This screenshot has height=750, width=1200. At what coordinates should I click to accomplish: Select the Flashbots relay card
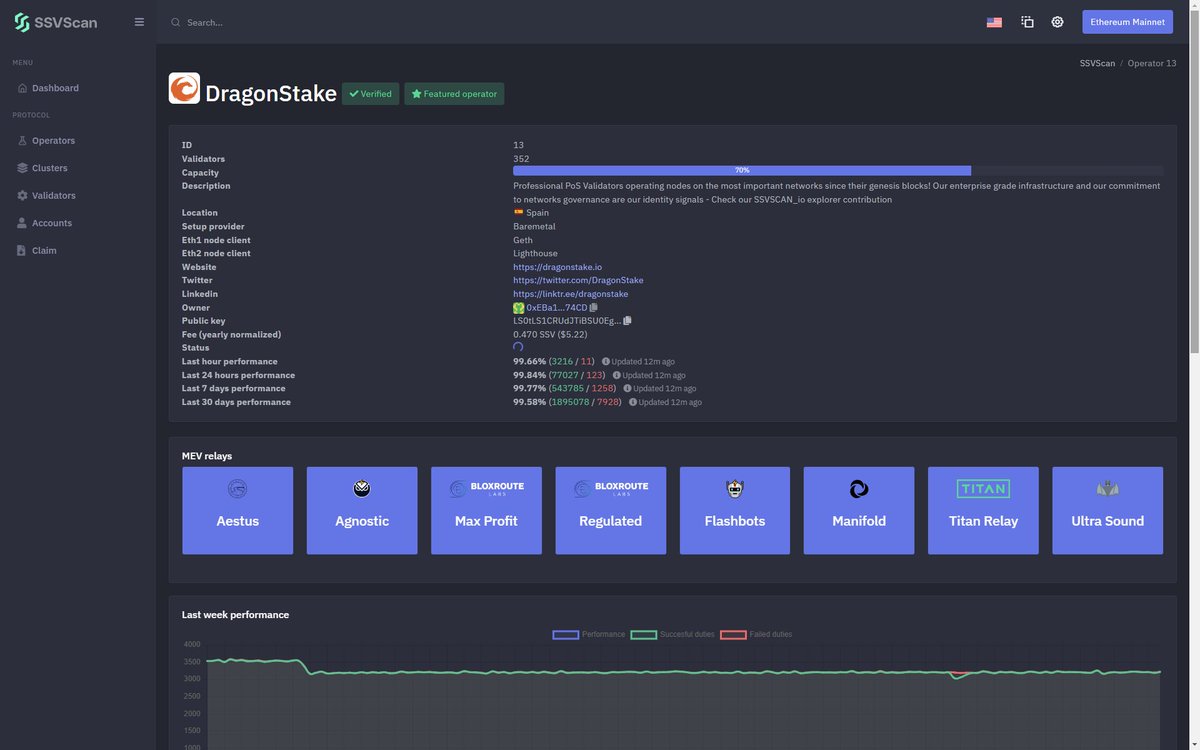tap(735, 511)
